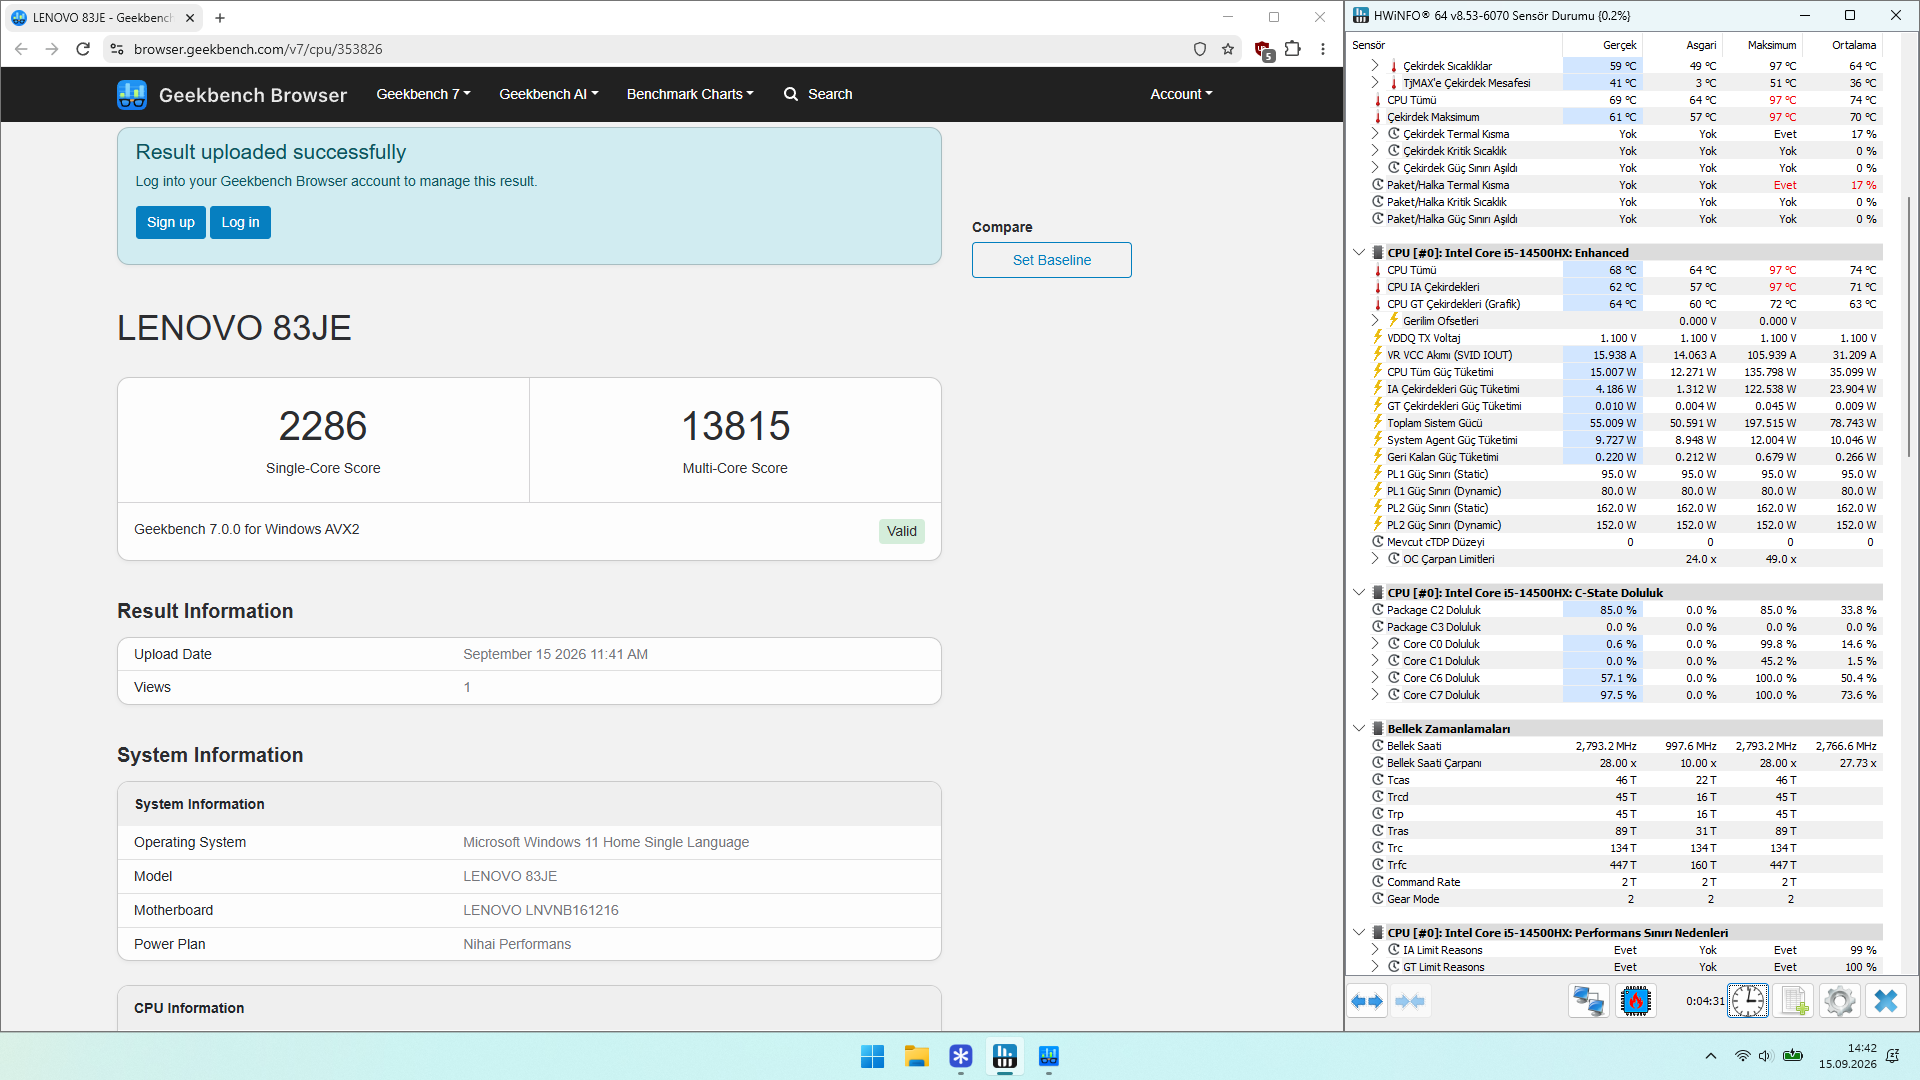
Task: Open HWiNFO network remote monitoring button
Action: tap(1589, 1001)
